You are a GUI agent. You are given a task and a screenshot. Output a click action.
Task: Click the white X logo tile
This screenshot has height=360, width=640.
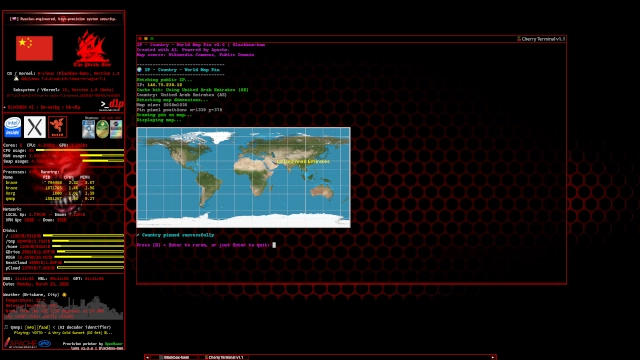point(35,127)
